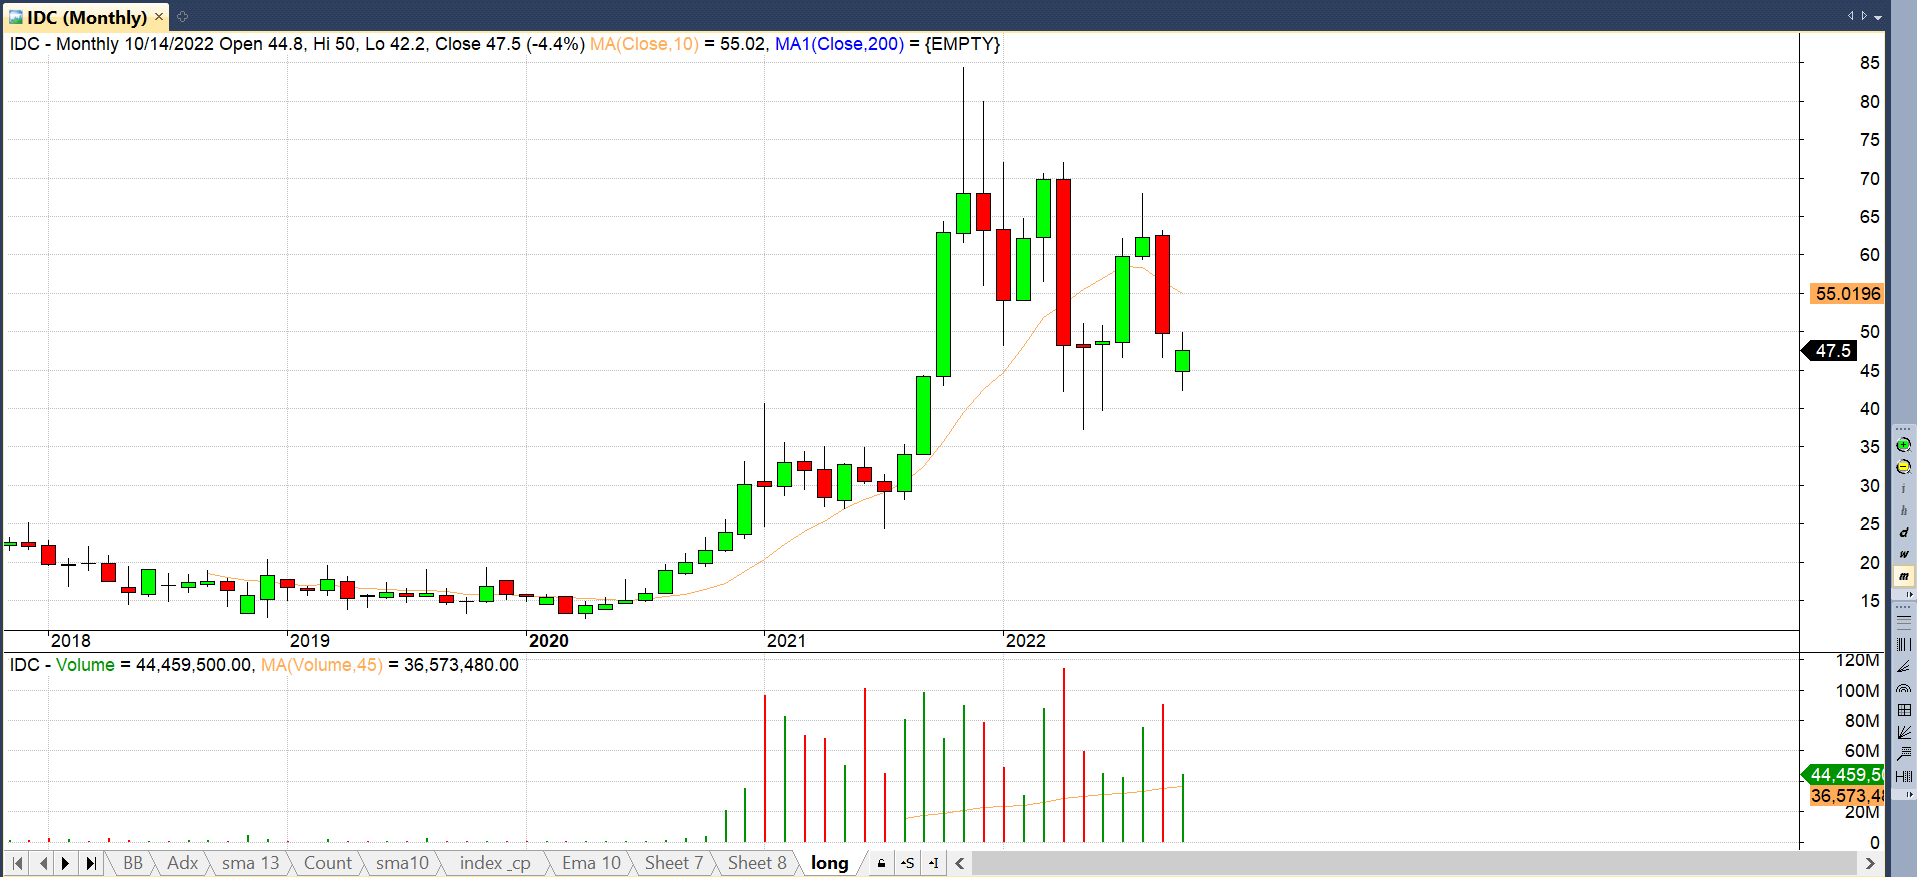Click the 47.5 last price tag
The width and height of the screenshot is (1917, 877).
[x=1831, y=351]
